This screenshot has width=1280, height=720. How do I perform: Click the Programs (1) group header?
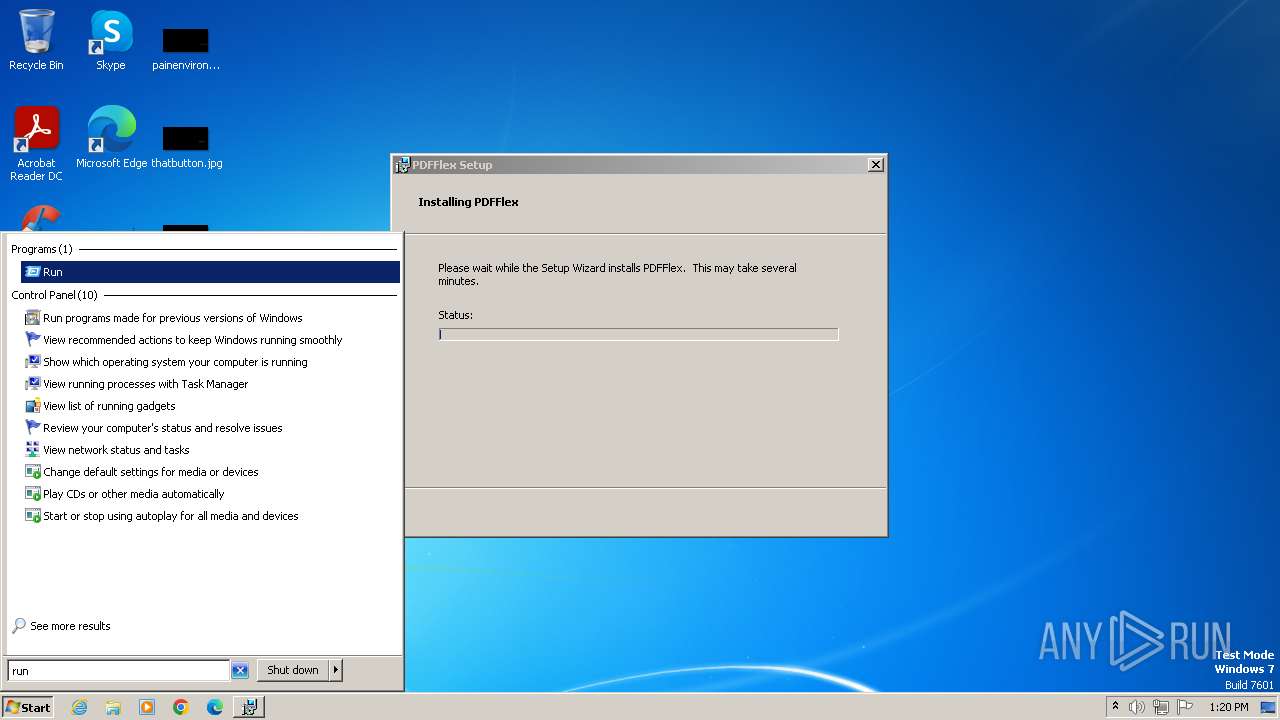click(x=42, y=249)
